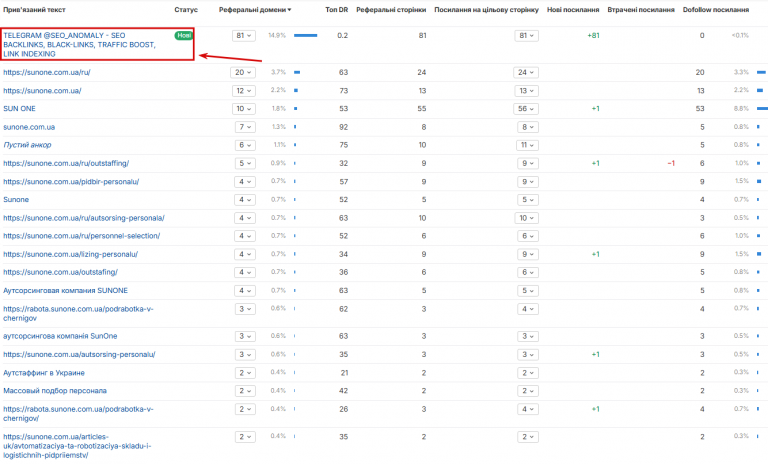
Task: Open the articles-uk avtomatizaciya anchor link
Action: click(77, 446)
